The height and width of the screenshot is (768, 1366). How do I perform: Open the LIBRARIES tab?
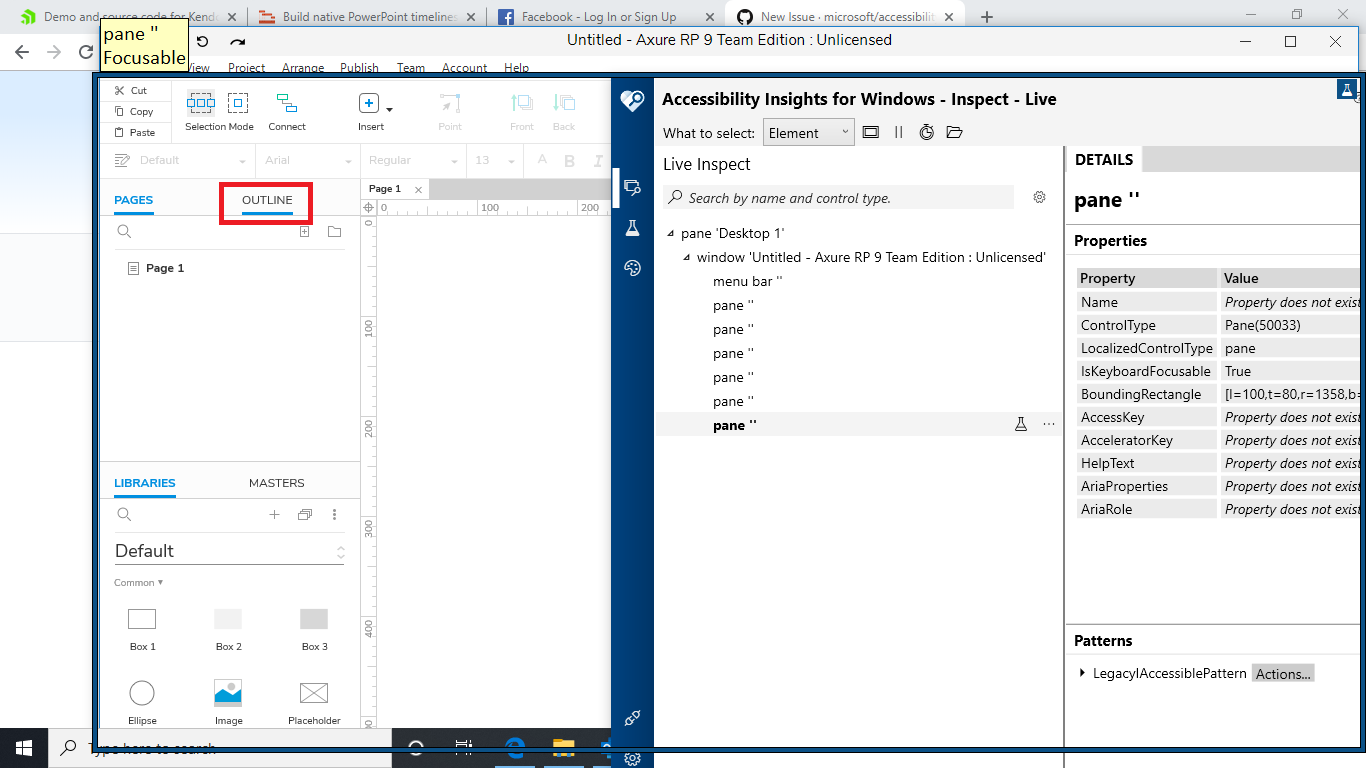[144, 483]
